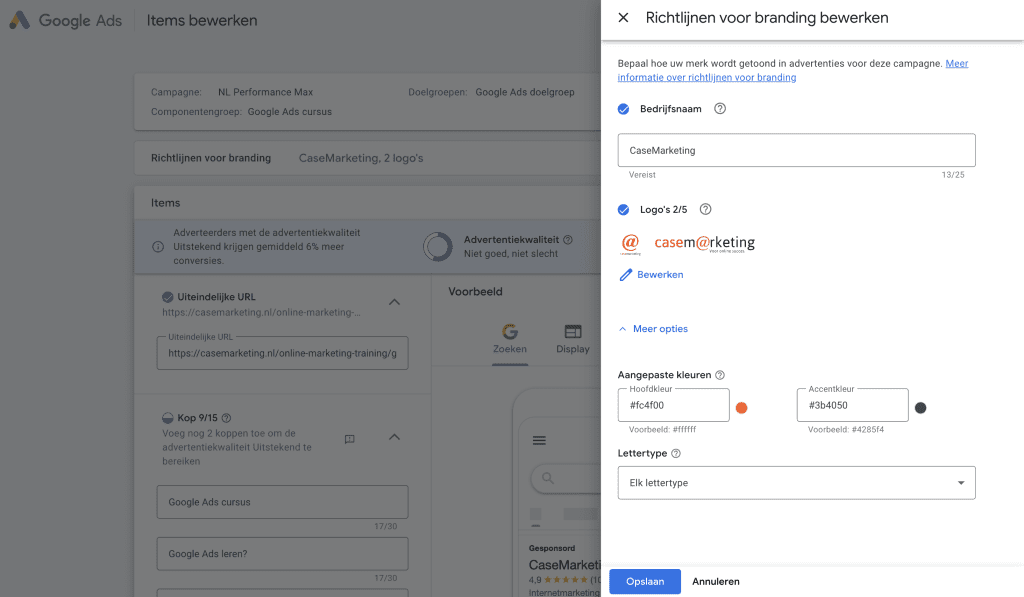Collapse the Uiteindelijke URL section

[394, 302]
